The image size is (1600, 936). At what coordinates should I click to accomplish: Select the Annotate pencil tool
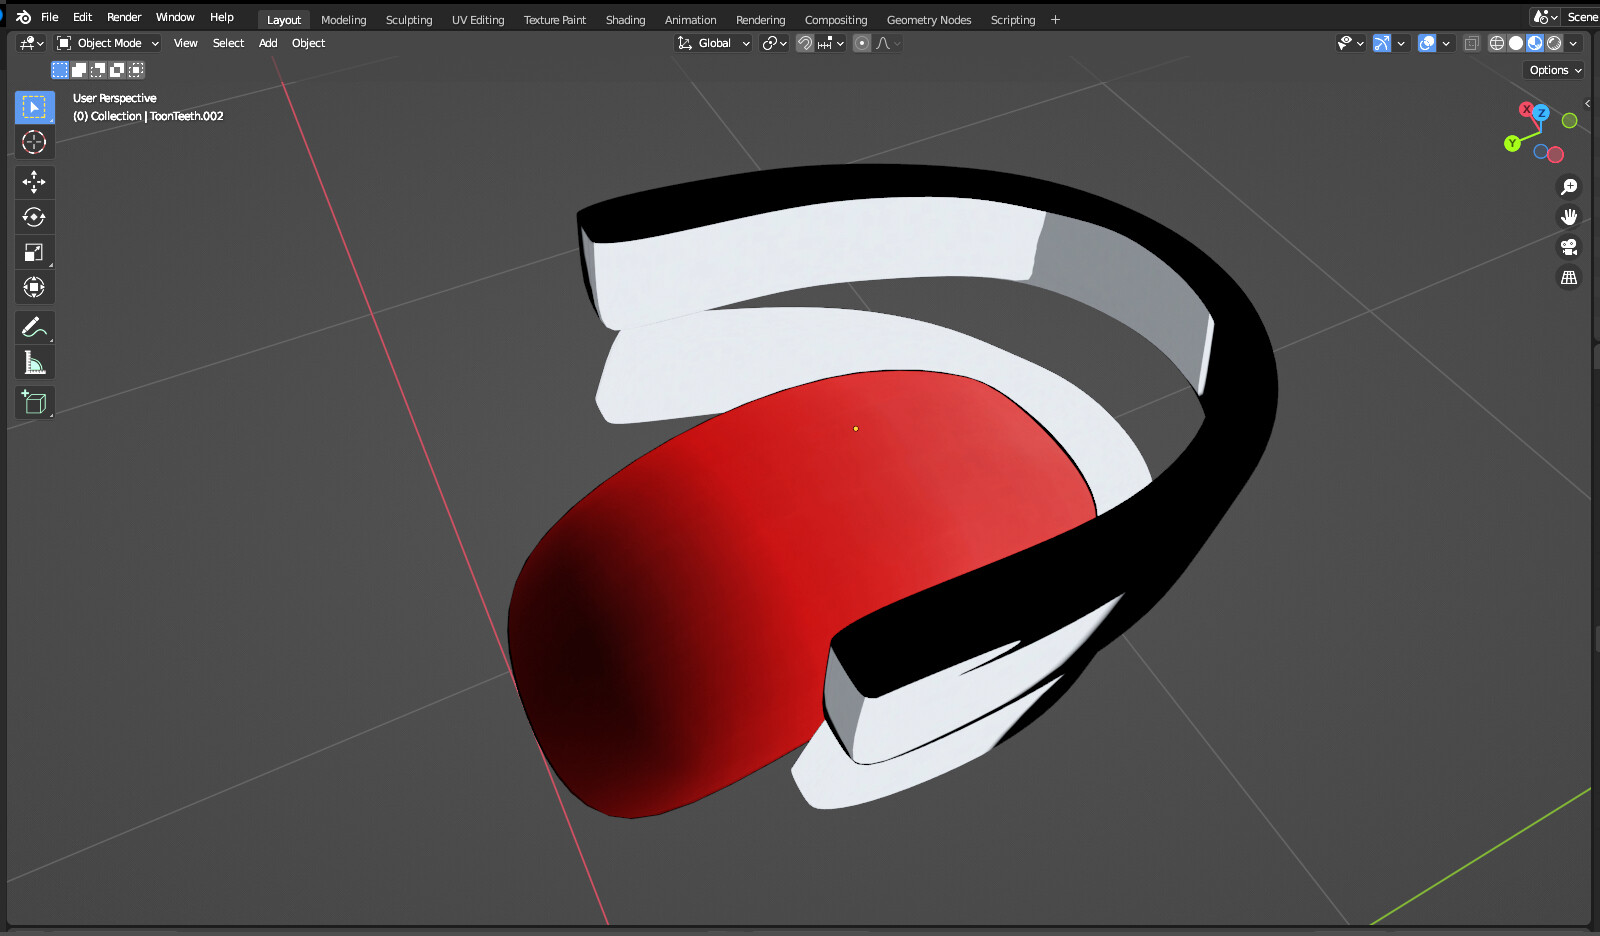(x=34, y=327)
